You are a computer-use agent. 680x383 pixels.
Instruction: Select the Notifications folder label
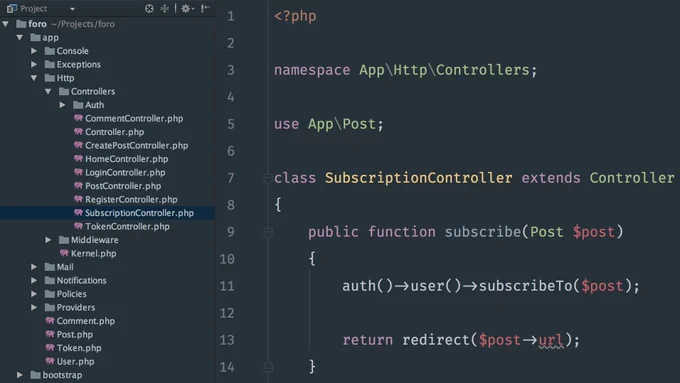tap(82, 280)
